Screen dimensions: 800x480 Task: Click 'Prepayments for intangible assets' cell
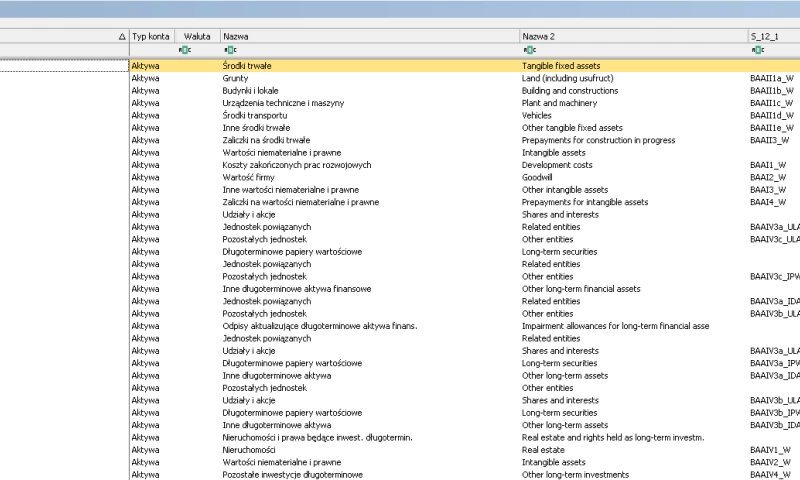tap(585, 202)
